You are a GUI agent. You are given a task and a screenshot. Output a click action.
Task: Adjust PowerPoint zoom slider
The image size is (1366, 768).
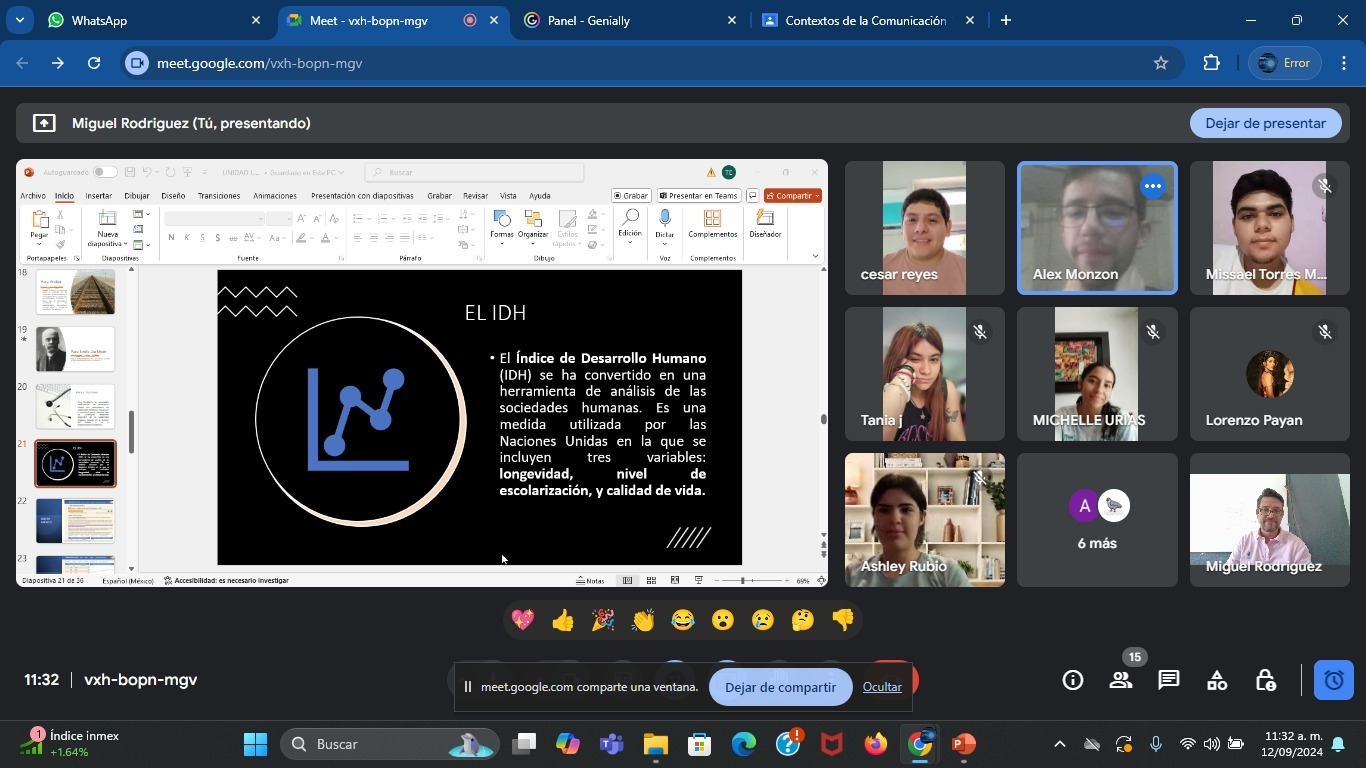pyautogui.click(x=742, y=580)
